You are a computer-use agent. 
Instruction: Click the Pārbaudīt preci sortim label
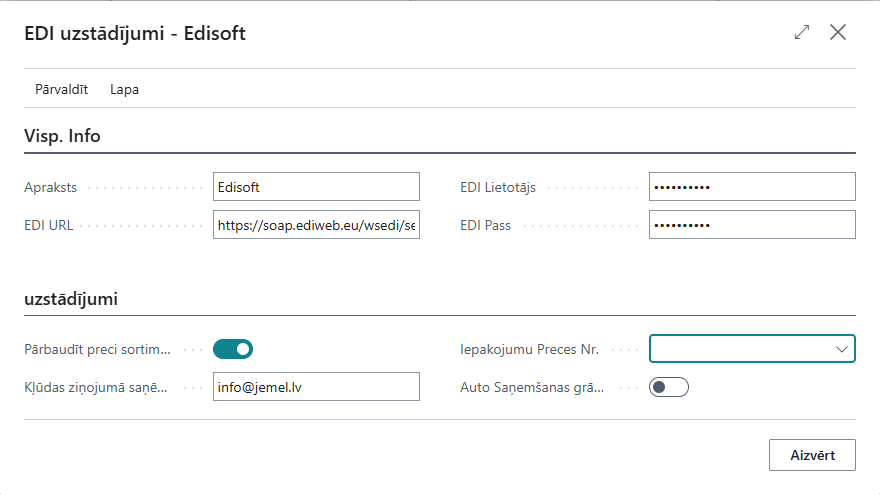(x=97, y=350)
